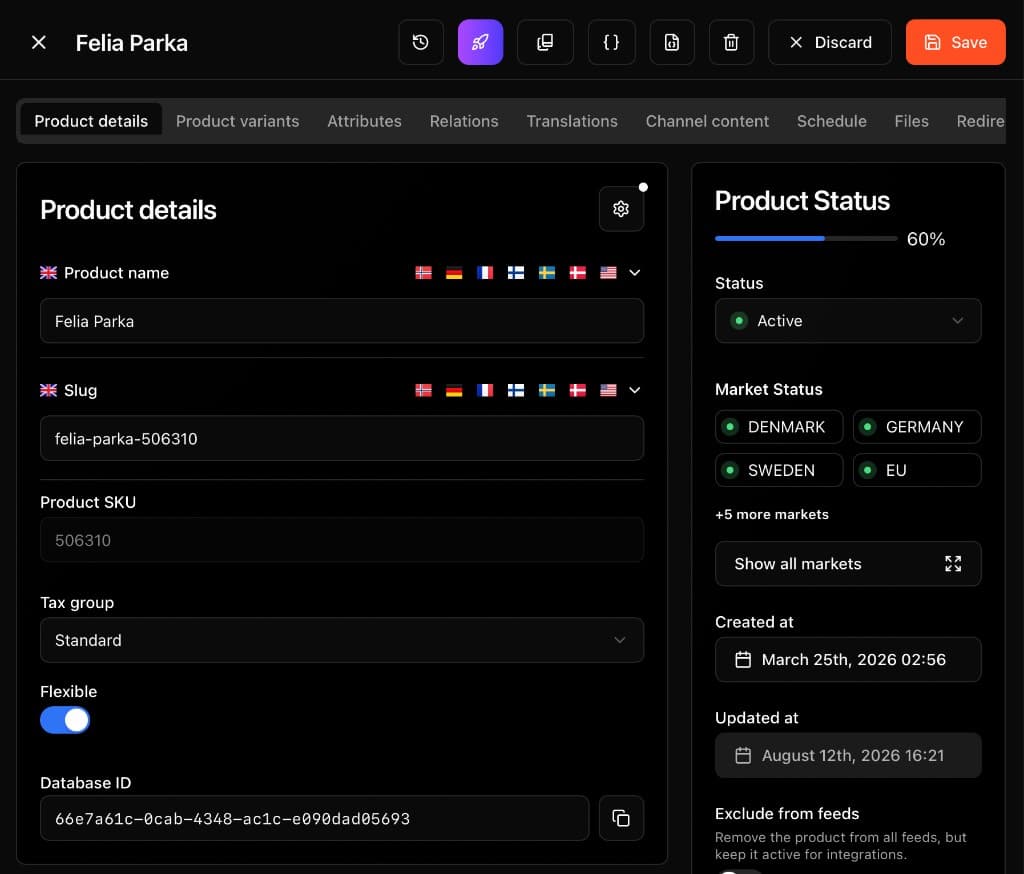Click the UK flag beside Product name

click(x=48, y=272)
